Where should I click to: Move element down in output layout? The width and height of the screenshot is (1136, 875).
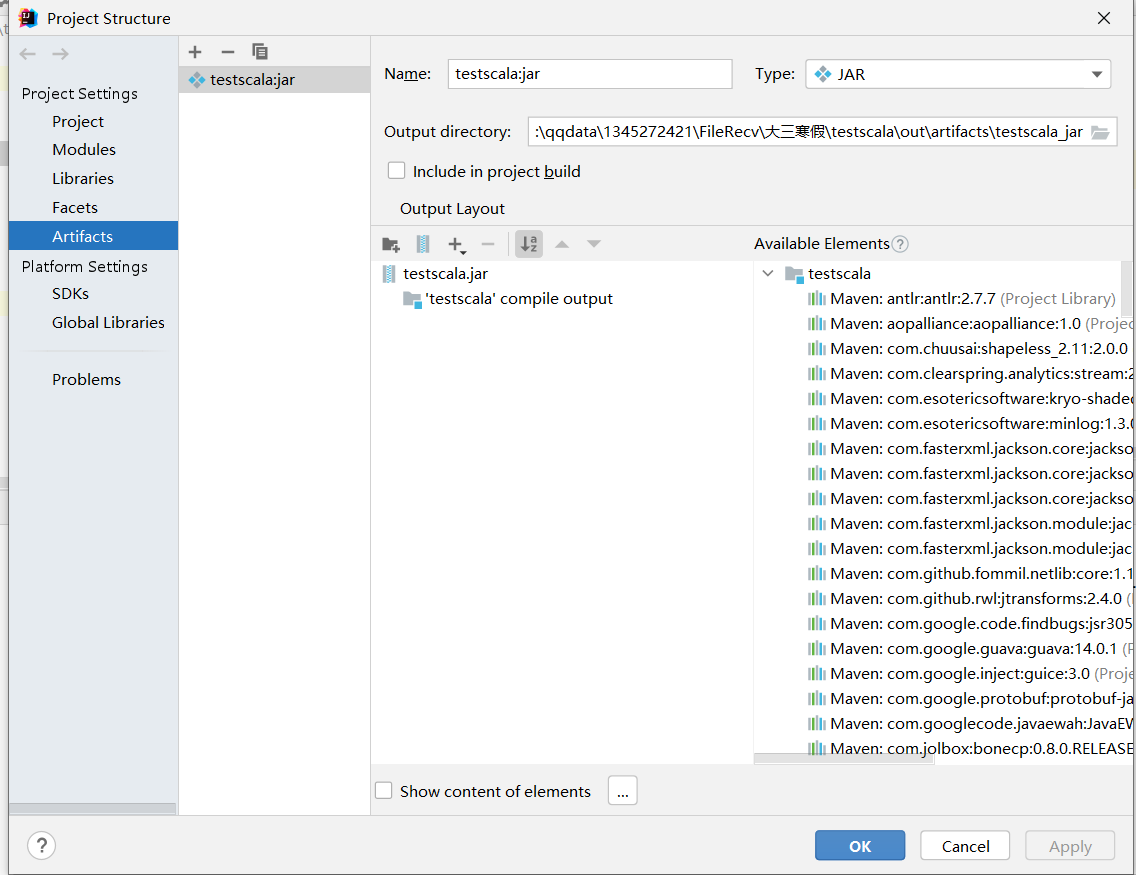(x=594, y=244)
